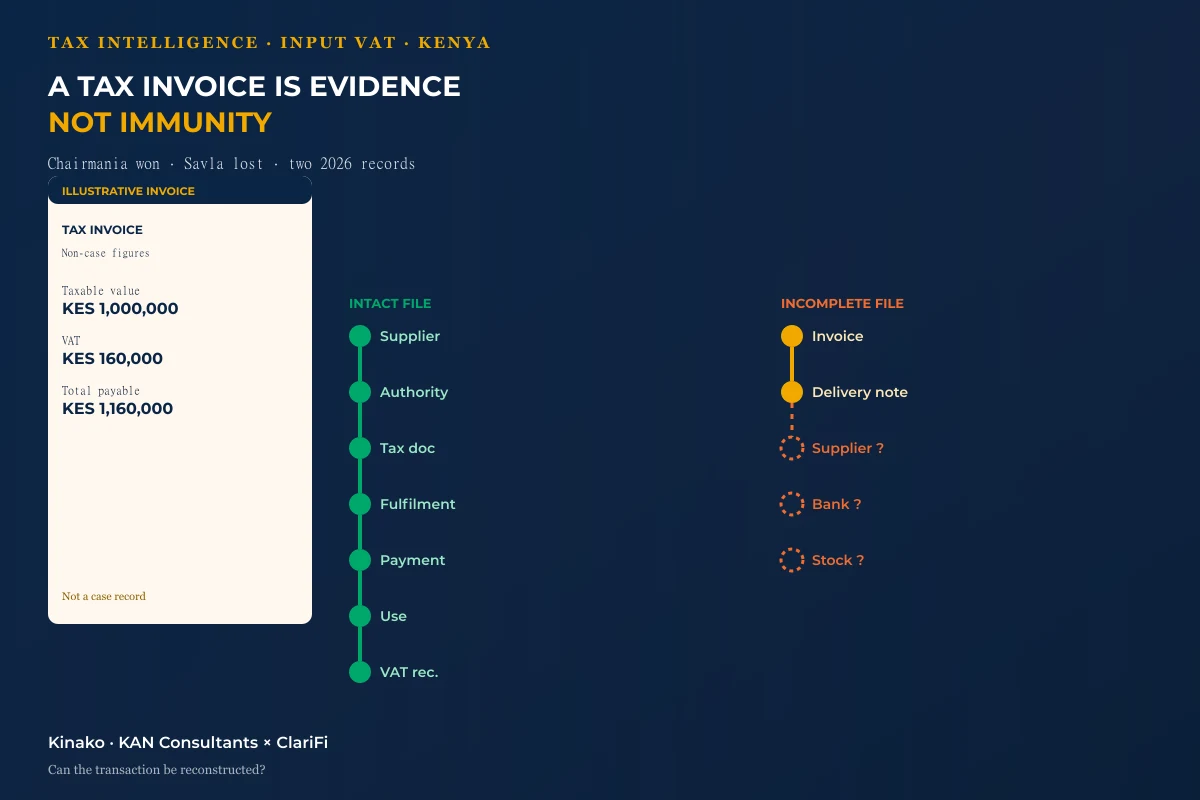The image size is (1200, 800).
Task: Click the 'VAT rec.' label
Action: [x=409, y=672]
